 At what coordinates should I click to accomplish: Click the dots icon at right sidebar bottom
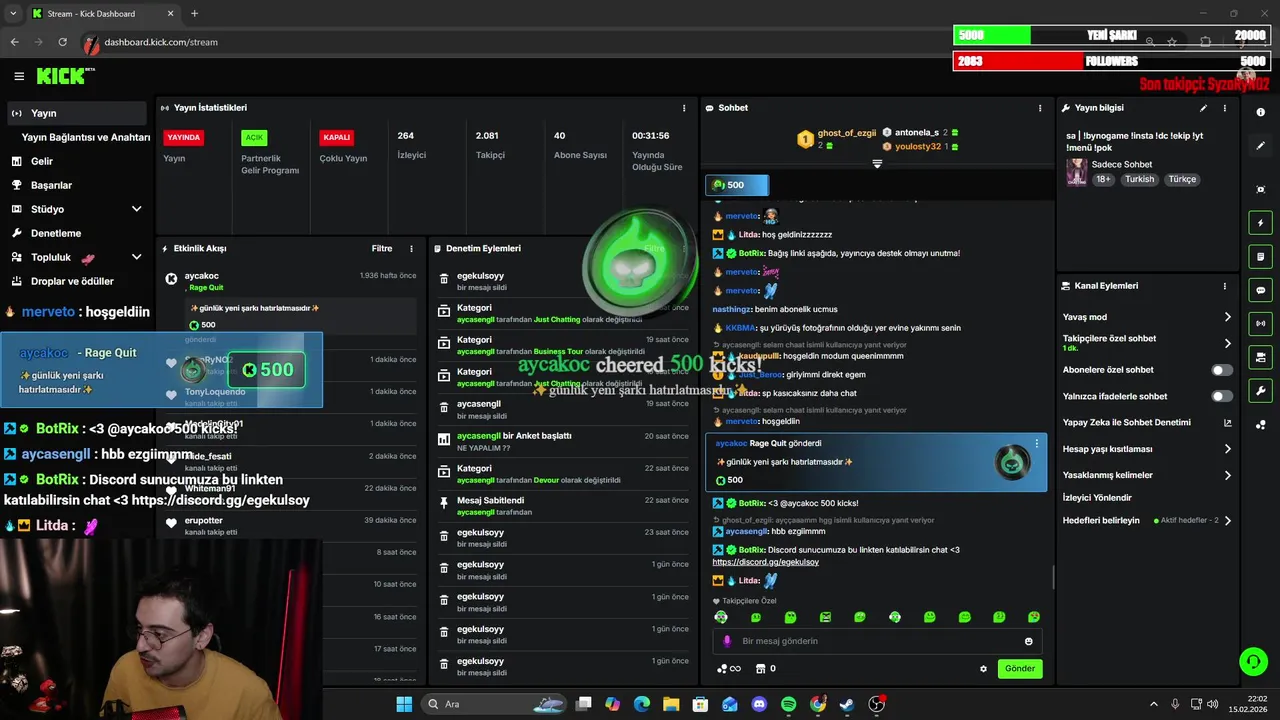(x=1260, y=424)
